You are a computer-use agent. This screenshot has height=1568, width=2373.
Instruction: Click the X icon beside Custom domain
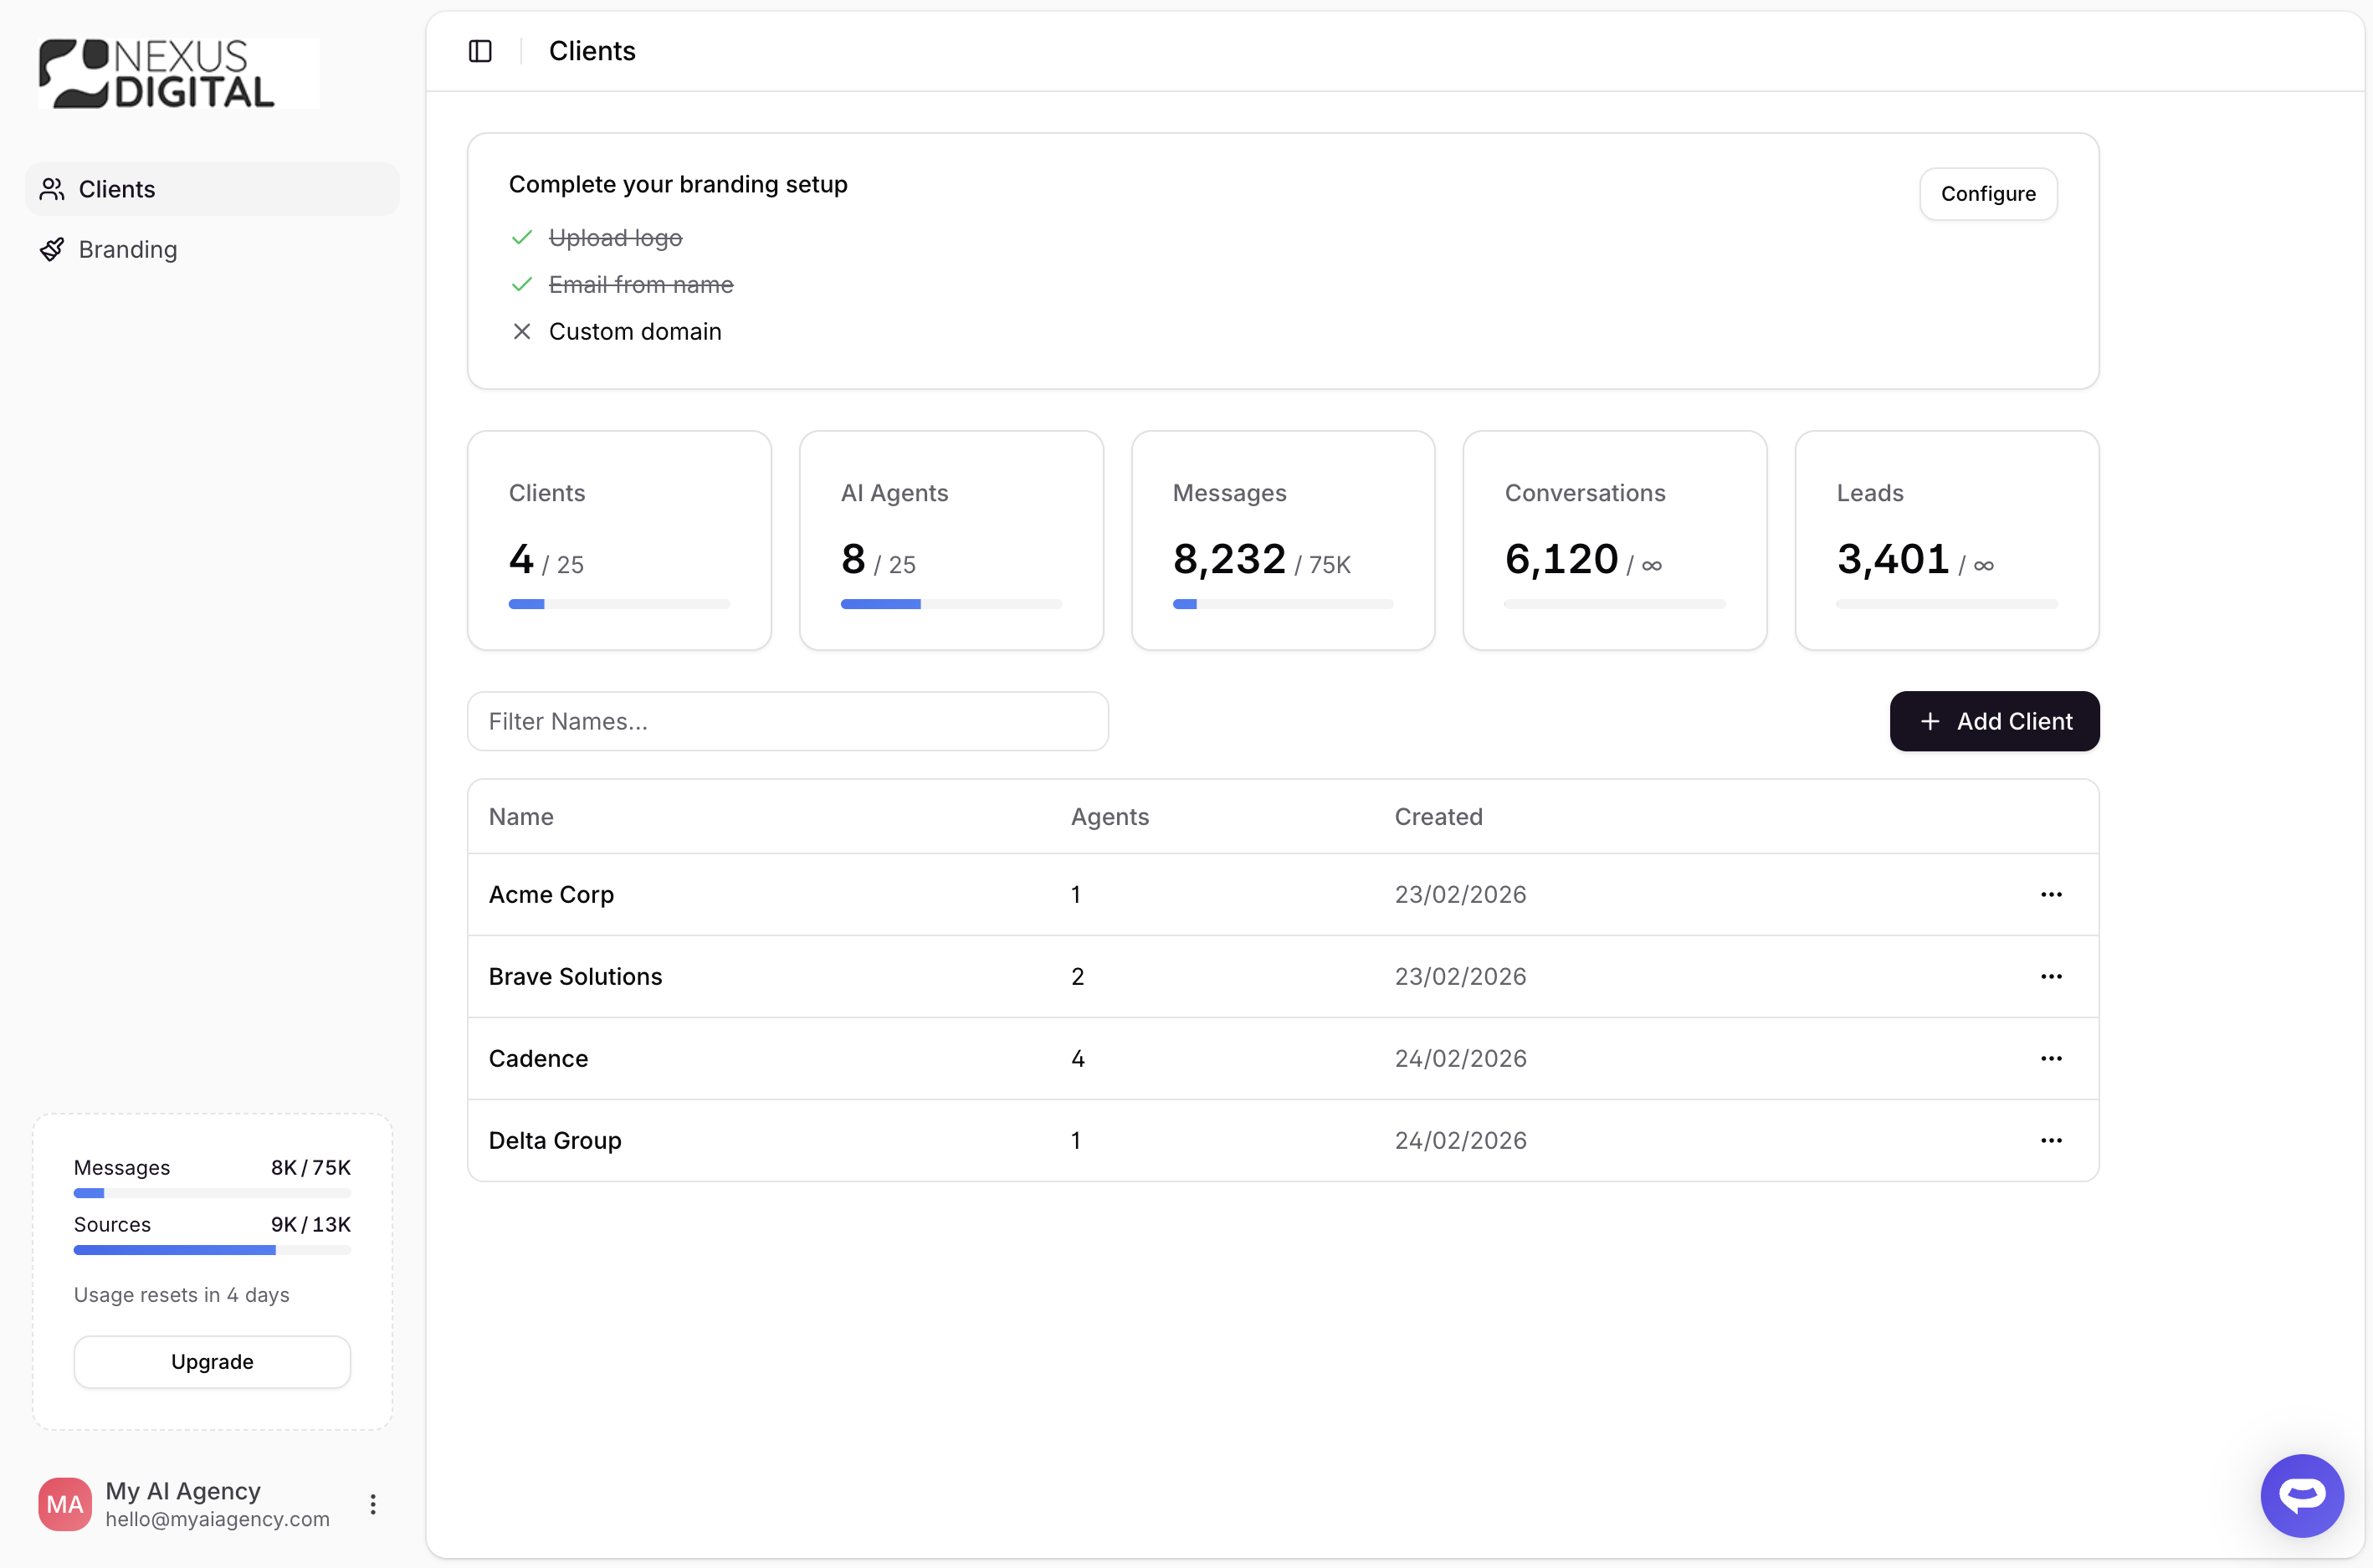point(522,331)
